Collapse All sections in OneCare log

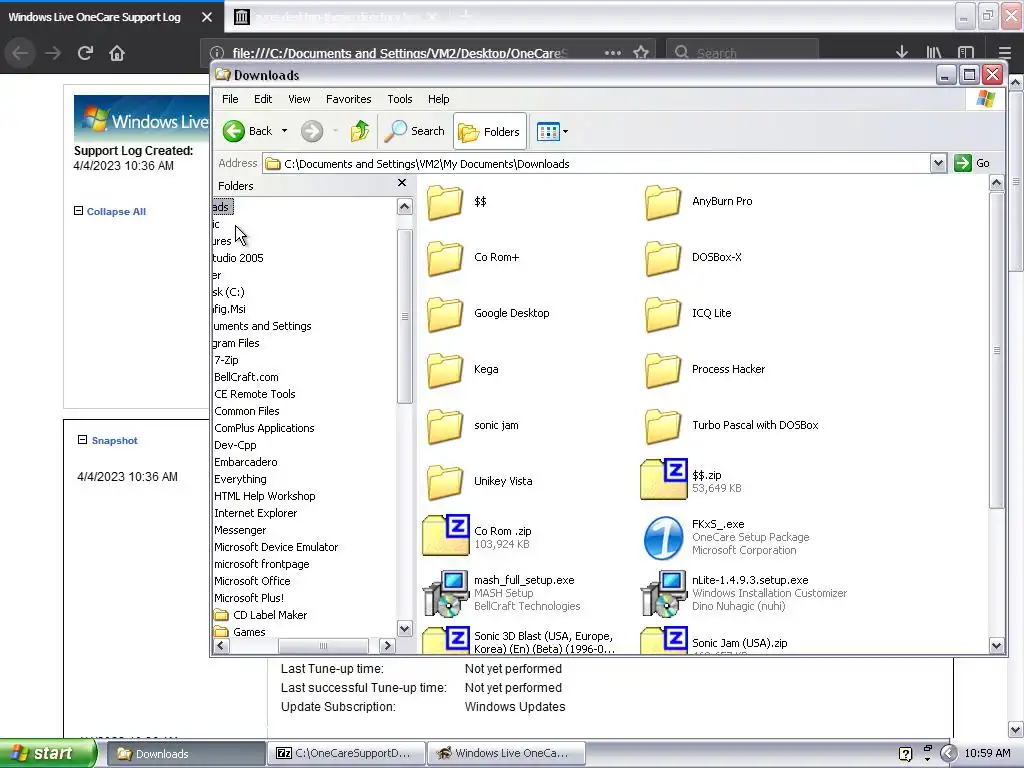click(x=110, y=212)
